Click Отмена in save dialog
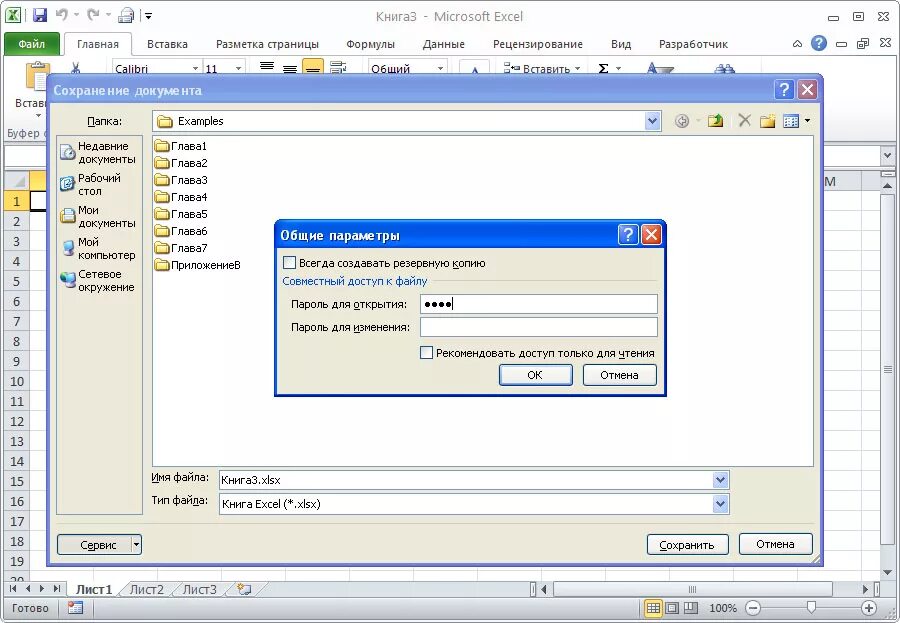The width and height of the screenshot is (900, 623). pyautogui.click(x=775, y=544)
